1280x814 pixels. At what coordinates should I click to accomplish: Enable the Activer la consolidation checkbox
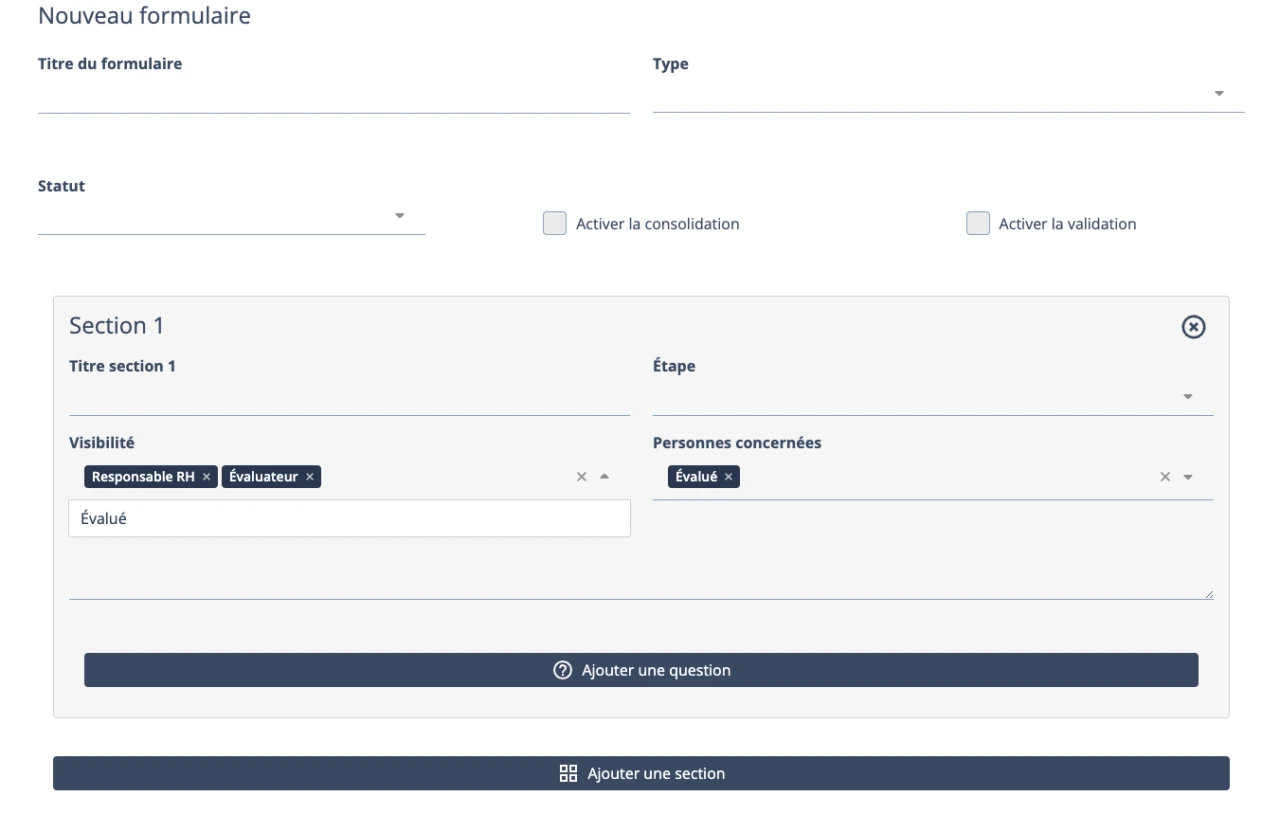[x=554, y=224]
